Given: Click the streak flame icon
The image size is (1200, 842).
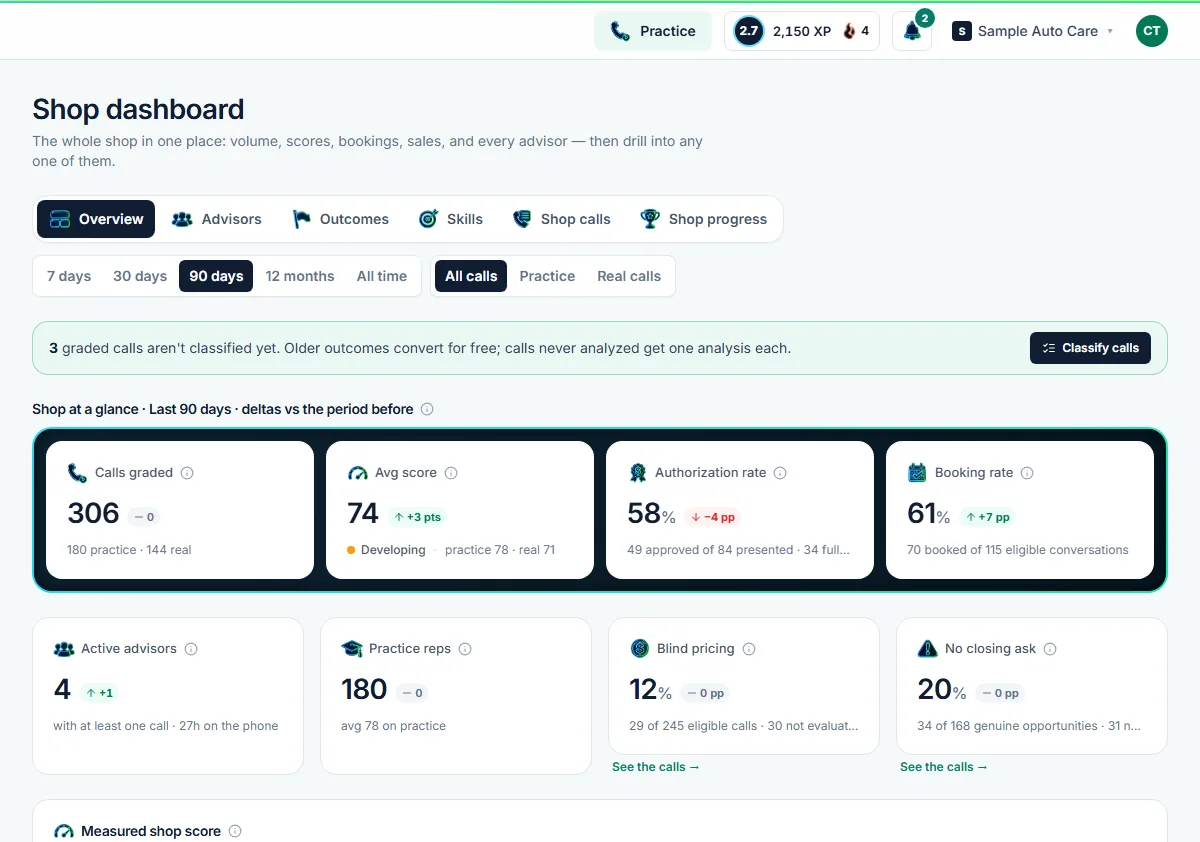Looking at the screenshot, I should click(849, 31).
